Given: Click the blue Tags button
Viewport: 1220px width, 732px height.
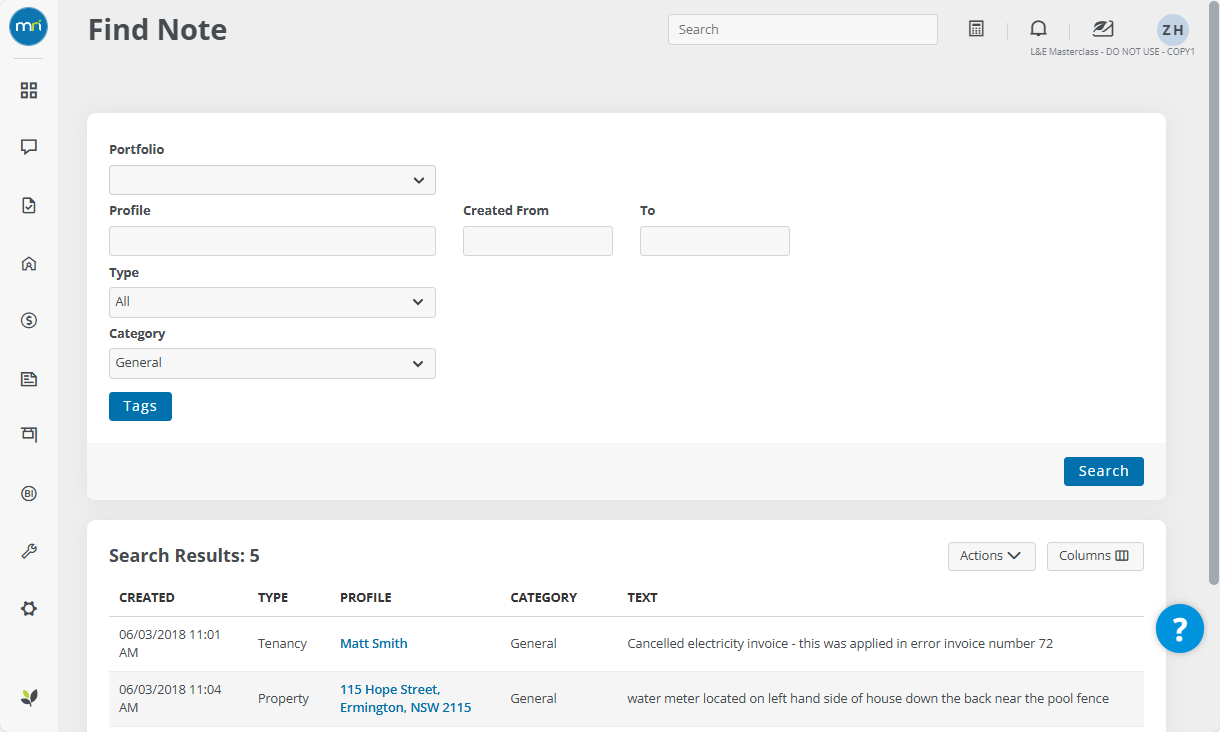Looking at the screenshot, I should 140,406.
